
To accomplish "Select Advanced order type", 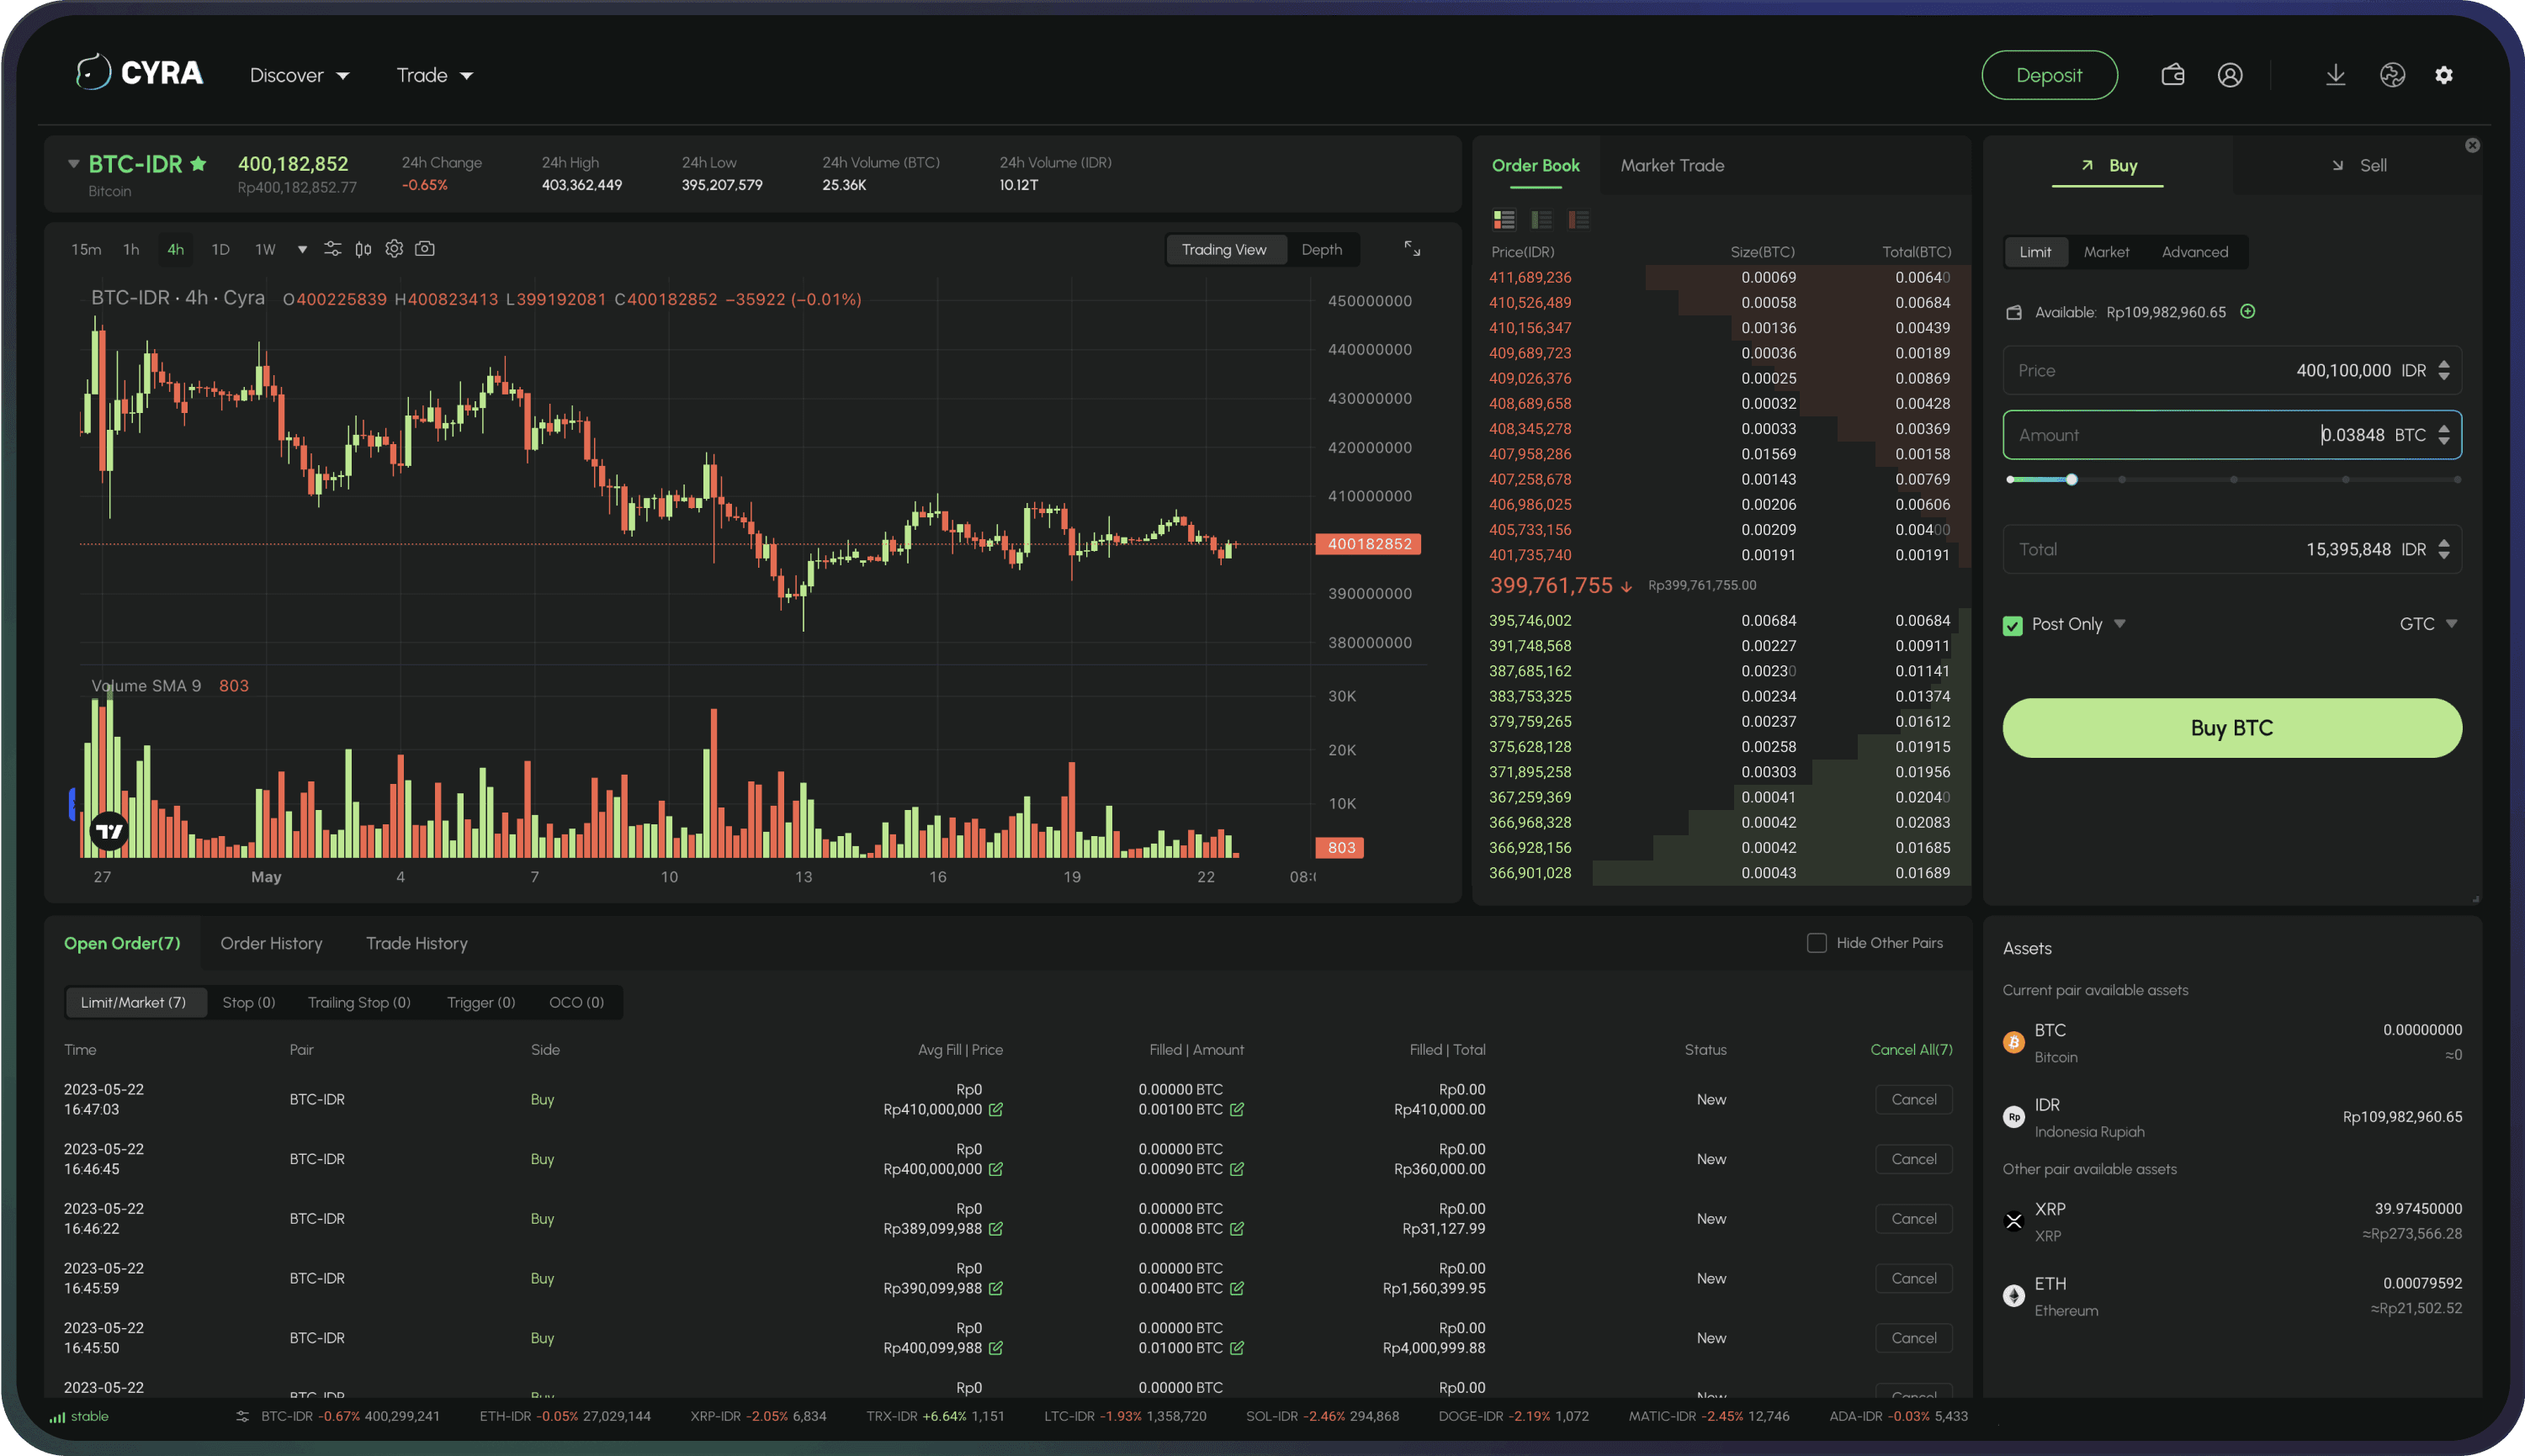I will [2195, 252].
